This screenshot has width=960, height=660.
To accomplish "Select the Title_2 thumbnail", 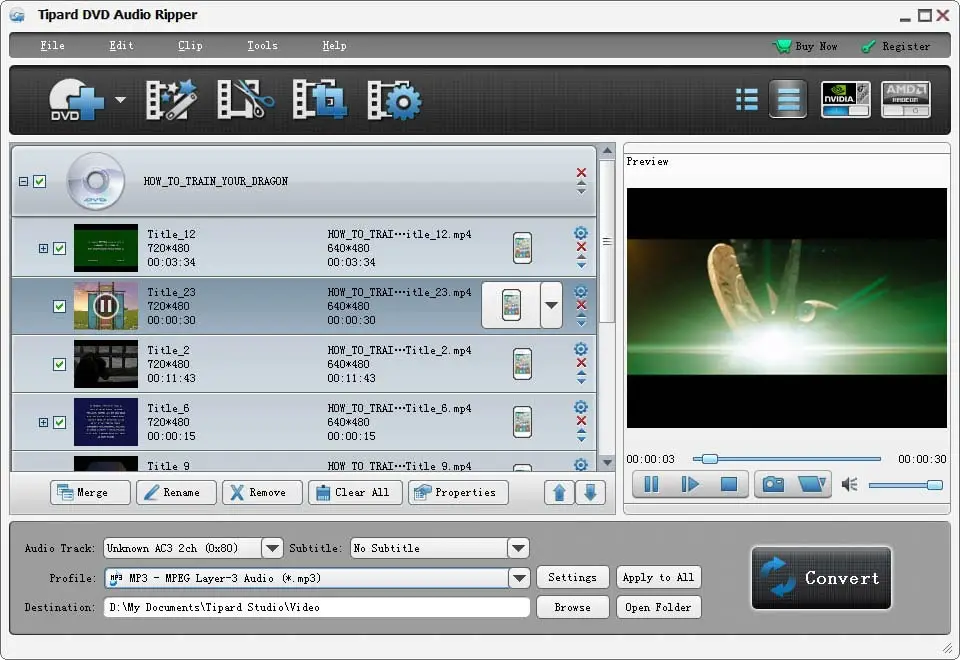I will click(106, 364).
